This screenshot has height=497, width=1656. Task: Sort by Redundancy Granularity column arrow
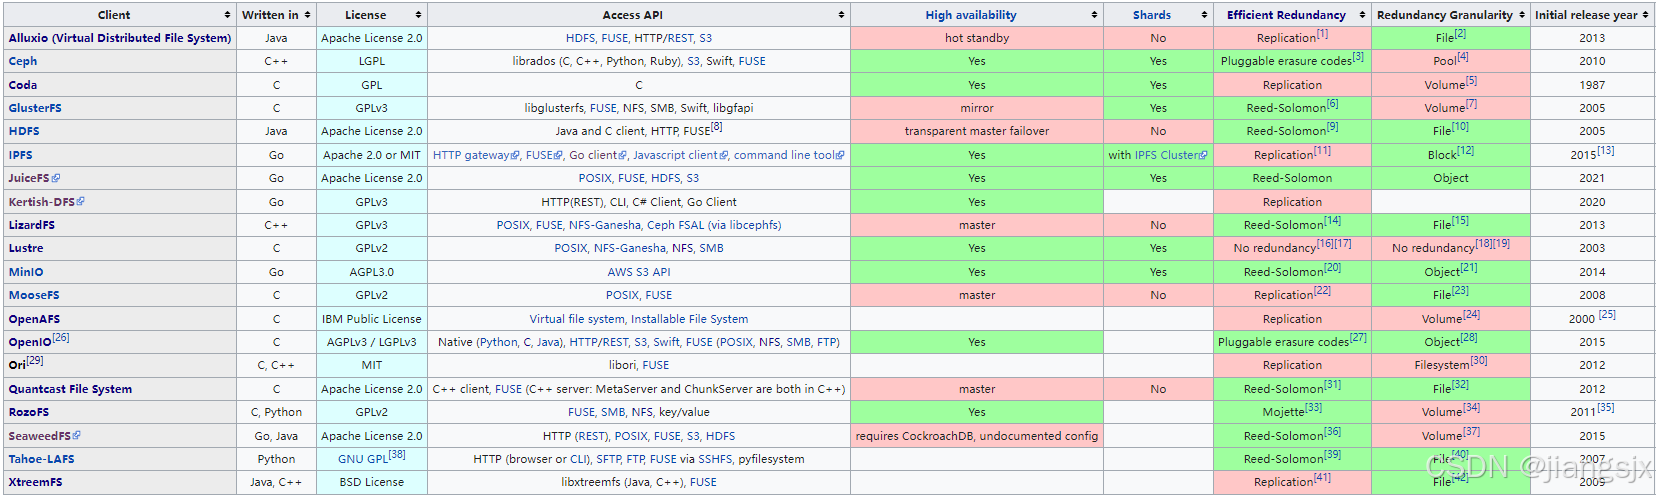pyautogui.click(x=1522, y=15)
